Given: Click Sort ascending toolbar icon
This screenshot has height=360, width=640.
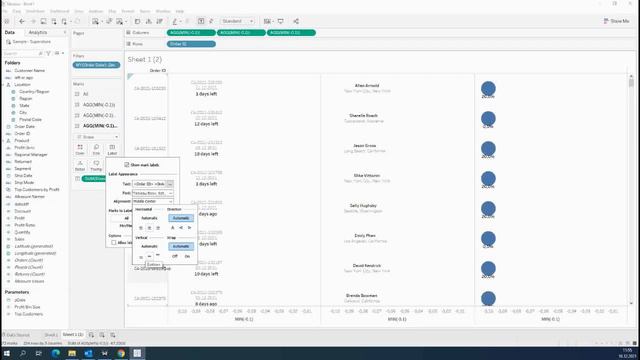Looking at the screenshot, I should (x=149, y=21).
